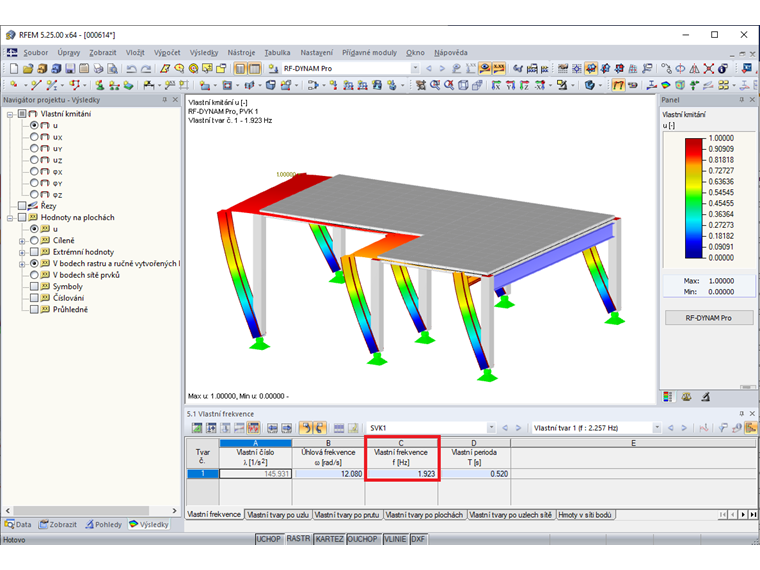Switch the navigator to the Pohledy tab

click(104, 524)
